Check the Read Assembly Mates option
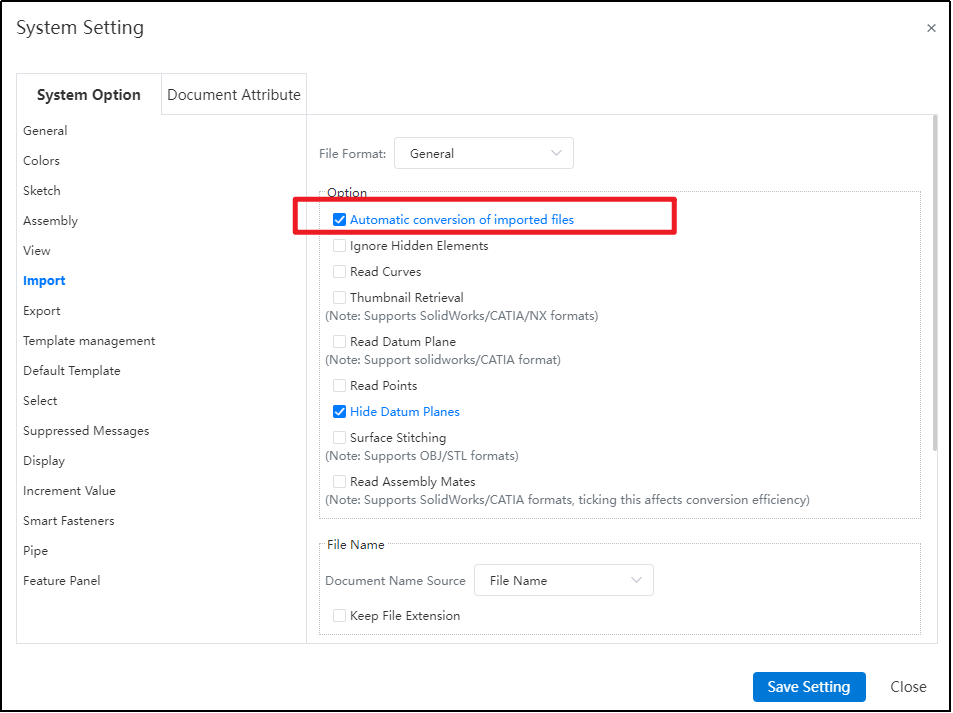Image resolution: width=953 pixels, height=713 pixels. 340,482
